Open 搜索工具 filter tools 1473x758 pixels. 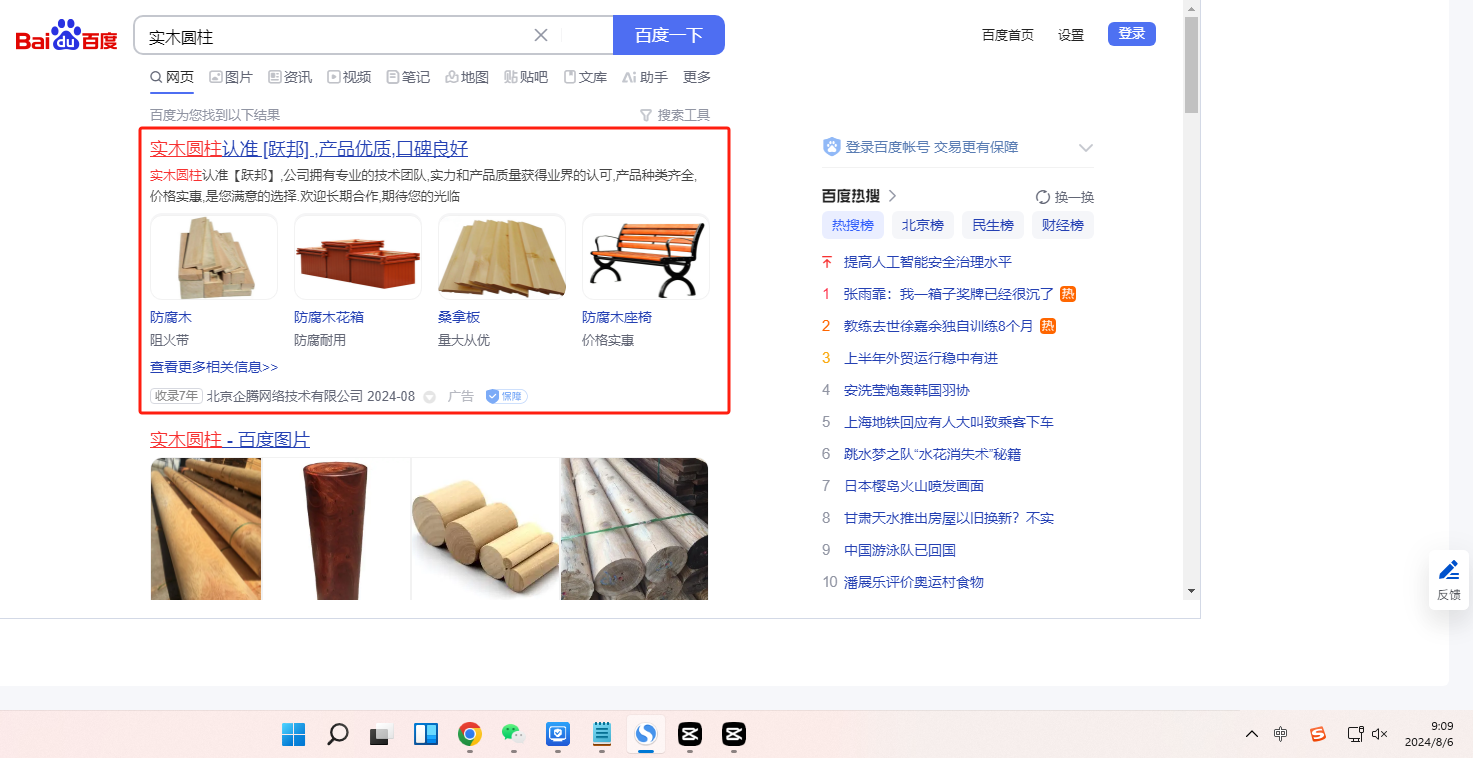[x=675, y=115]
